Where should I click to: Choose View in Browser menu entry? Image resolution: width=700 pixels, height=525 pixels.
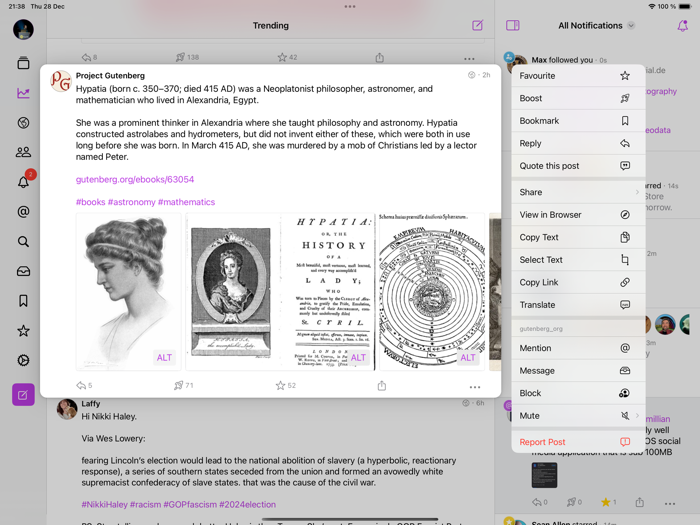click(x=578, y=215)
